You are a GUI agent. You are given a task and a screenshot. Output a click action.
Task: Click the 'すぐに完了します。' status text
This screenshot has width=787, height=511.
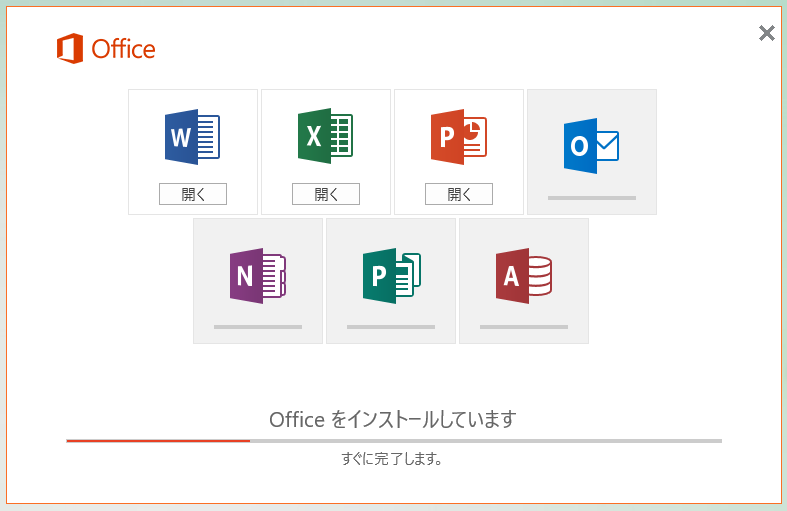[x=391, y=458]
